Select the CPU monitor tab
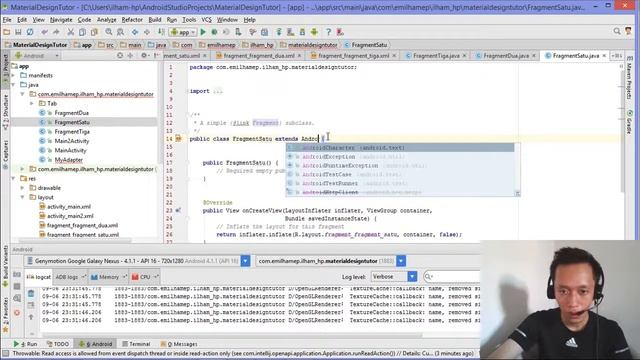 (144, 277)
